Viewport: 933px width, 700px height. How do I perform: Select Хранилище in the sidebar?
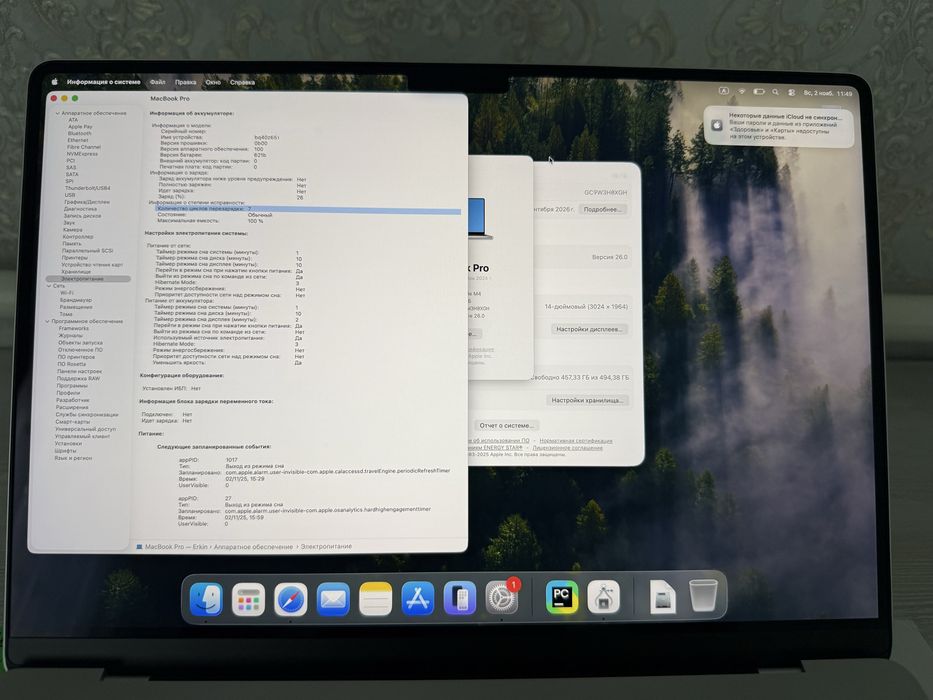(76, 271)
